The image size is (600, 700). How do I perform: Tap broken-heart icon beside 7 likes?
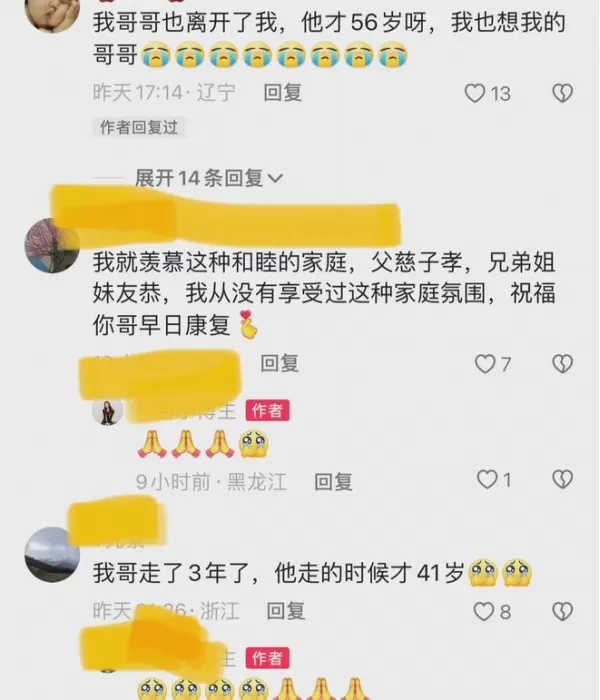562,364
